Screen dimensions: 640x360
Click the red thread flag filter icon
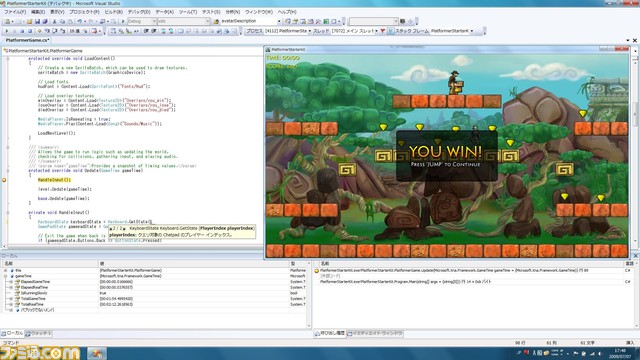tap(382, 31)
